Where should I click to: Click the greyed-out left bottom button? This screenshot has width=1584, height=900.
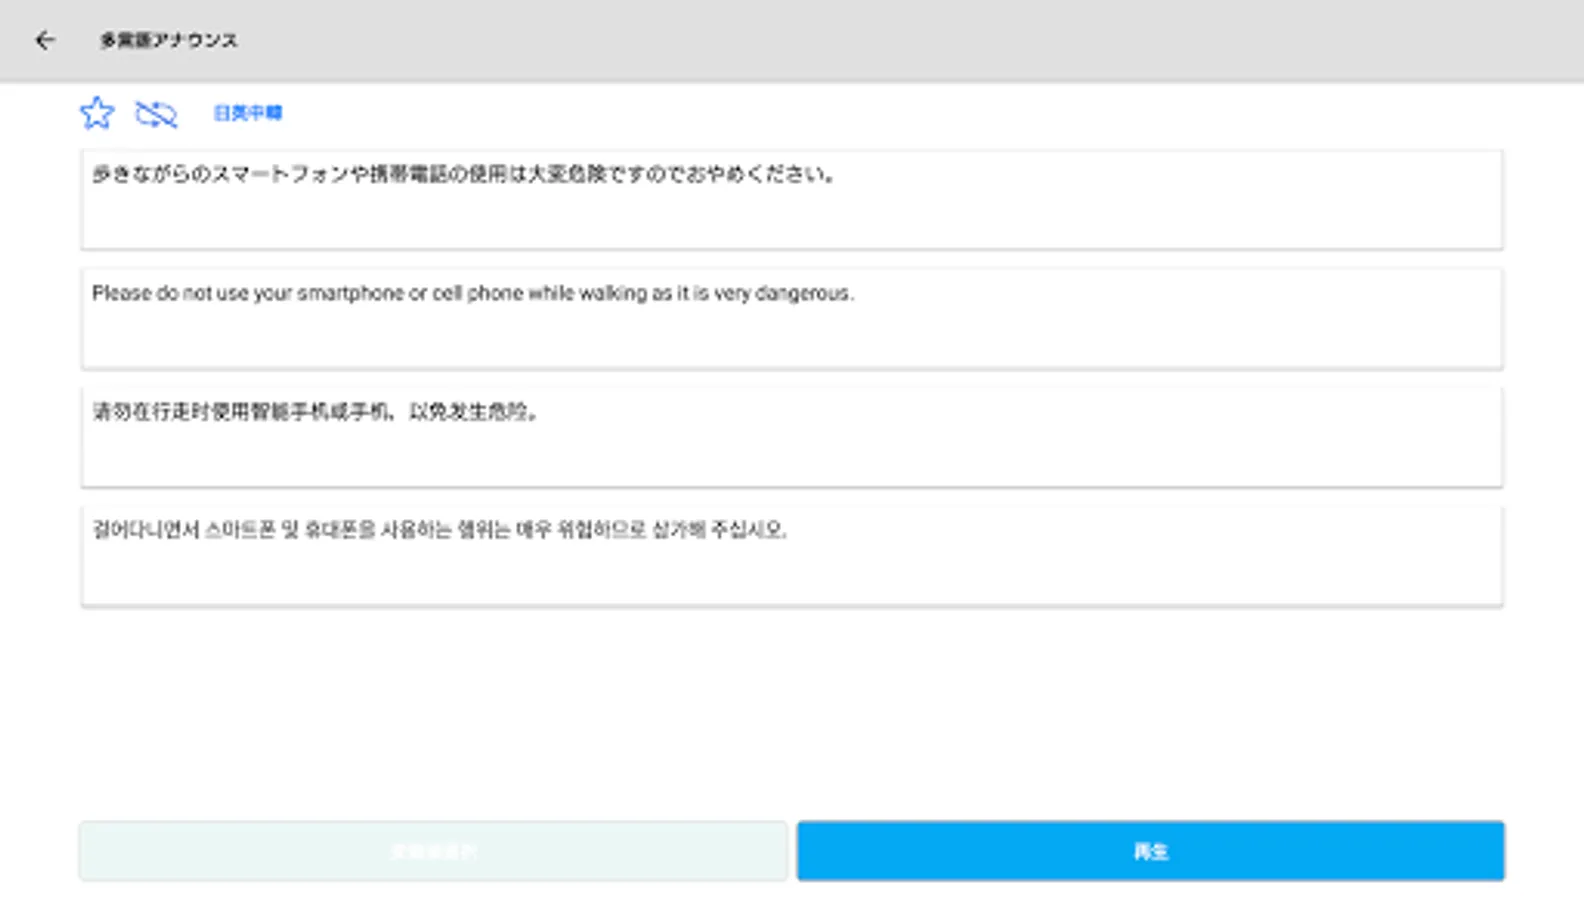click(433, 851)
